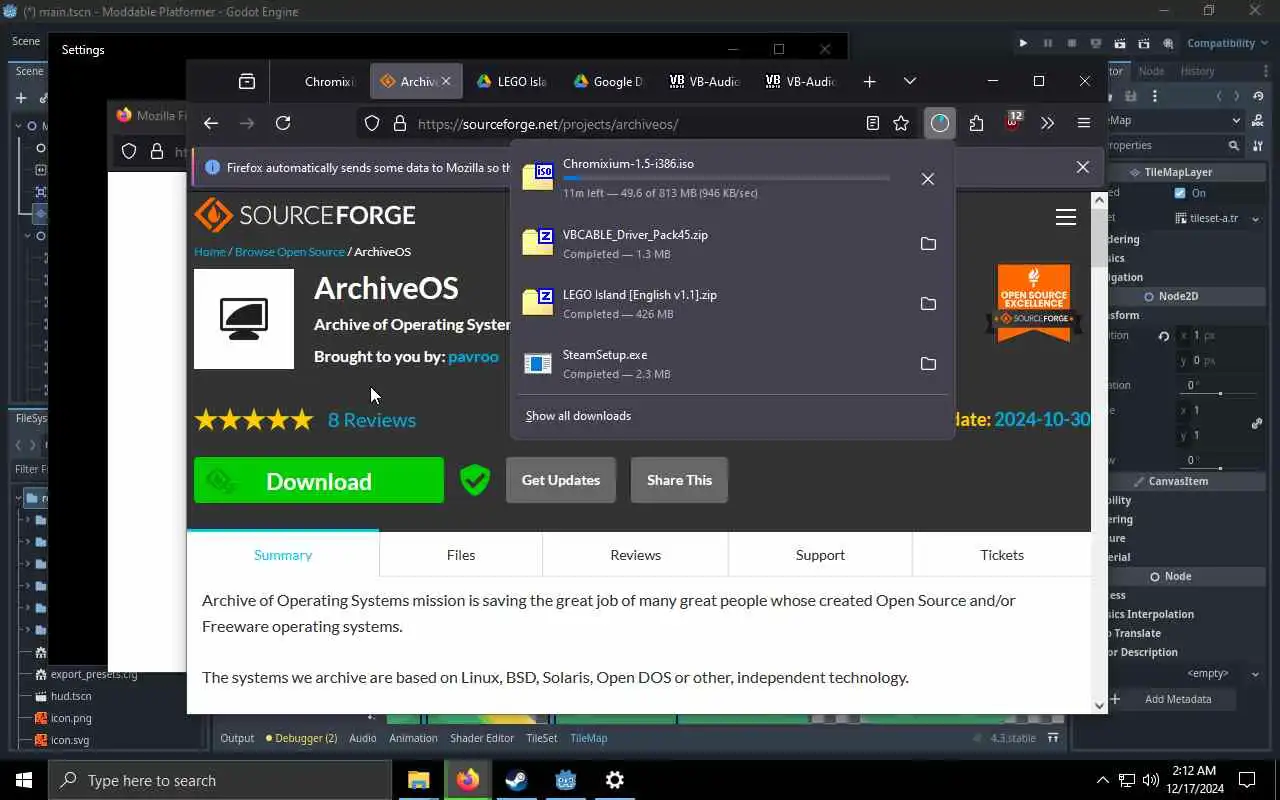Open Firefox reader view icon
This screenshot has width=1280, height=800.
[873, 123]
